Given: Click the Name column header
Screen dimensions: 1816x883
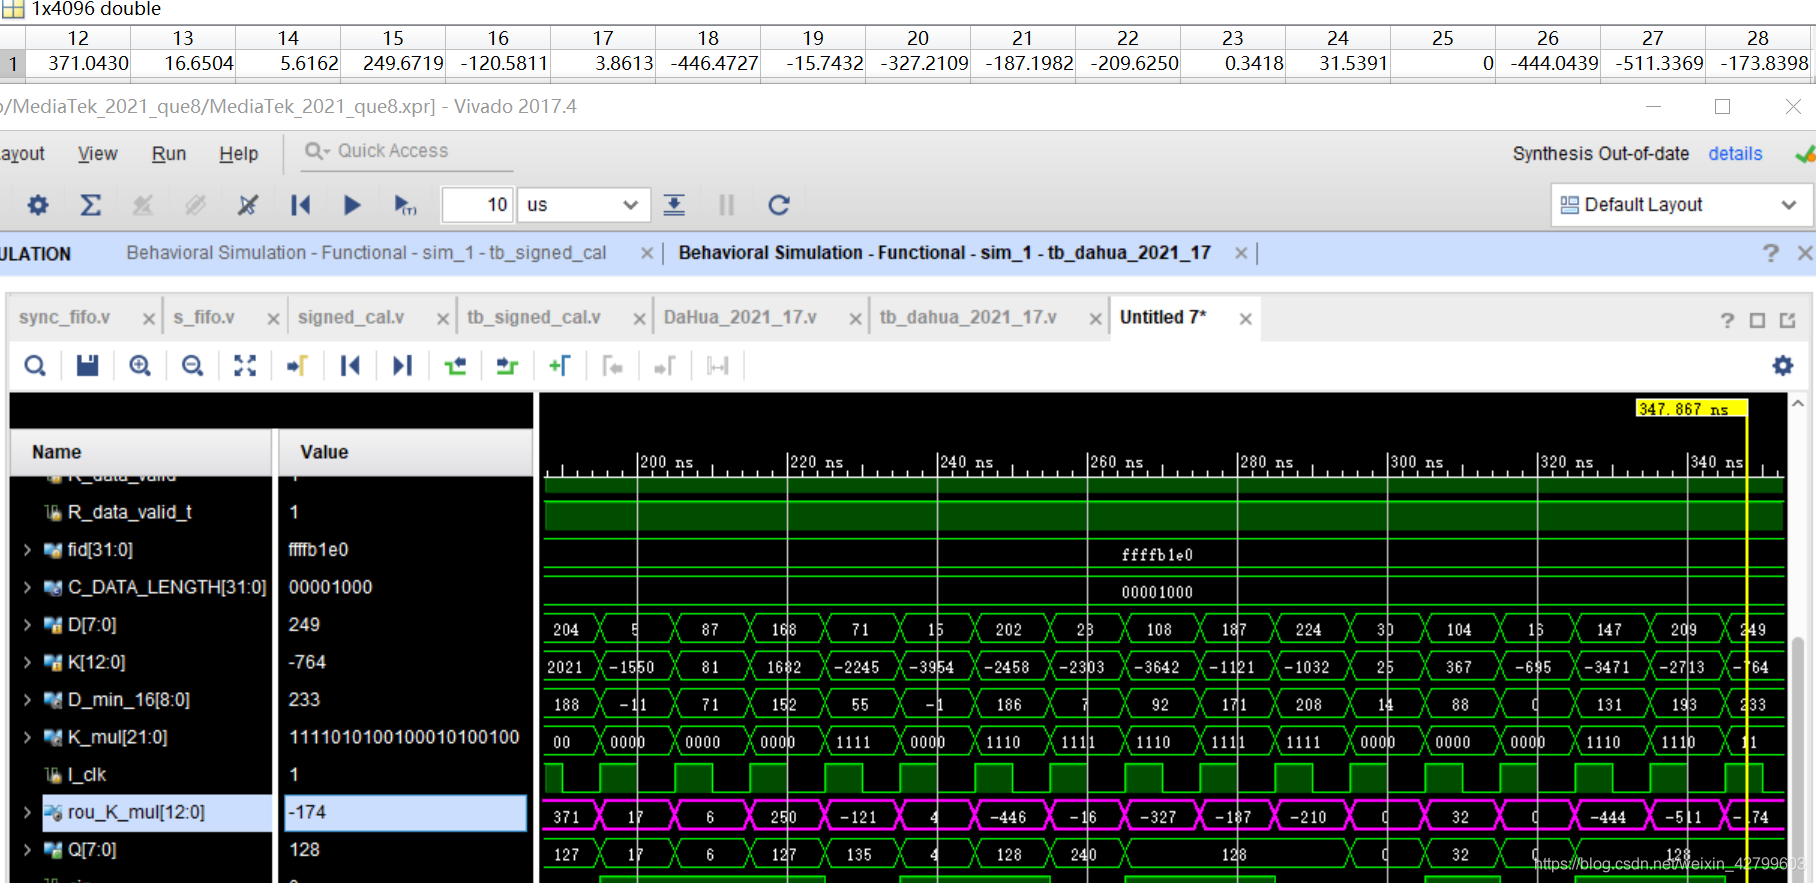Looking at the screenshot, I should (140, 452).
